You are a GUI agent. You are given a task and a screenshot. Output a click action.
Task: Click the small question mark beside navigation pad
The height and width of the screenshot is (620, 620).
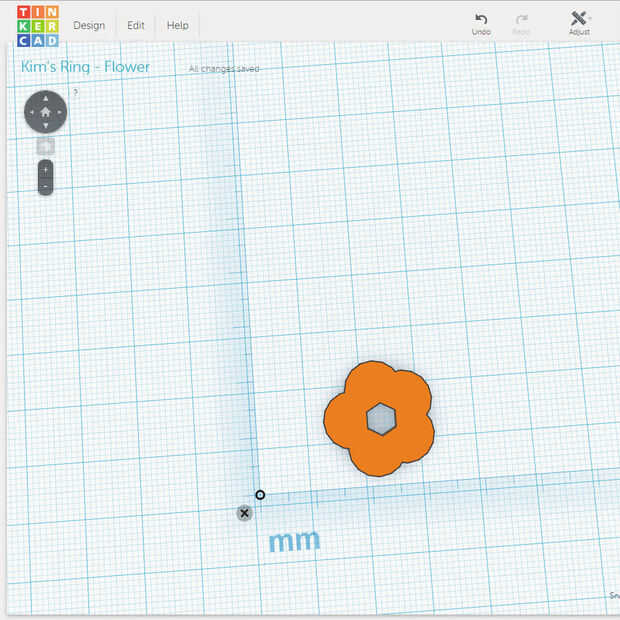76,92
